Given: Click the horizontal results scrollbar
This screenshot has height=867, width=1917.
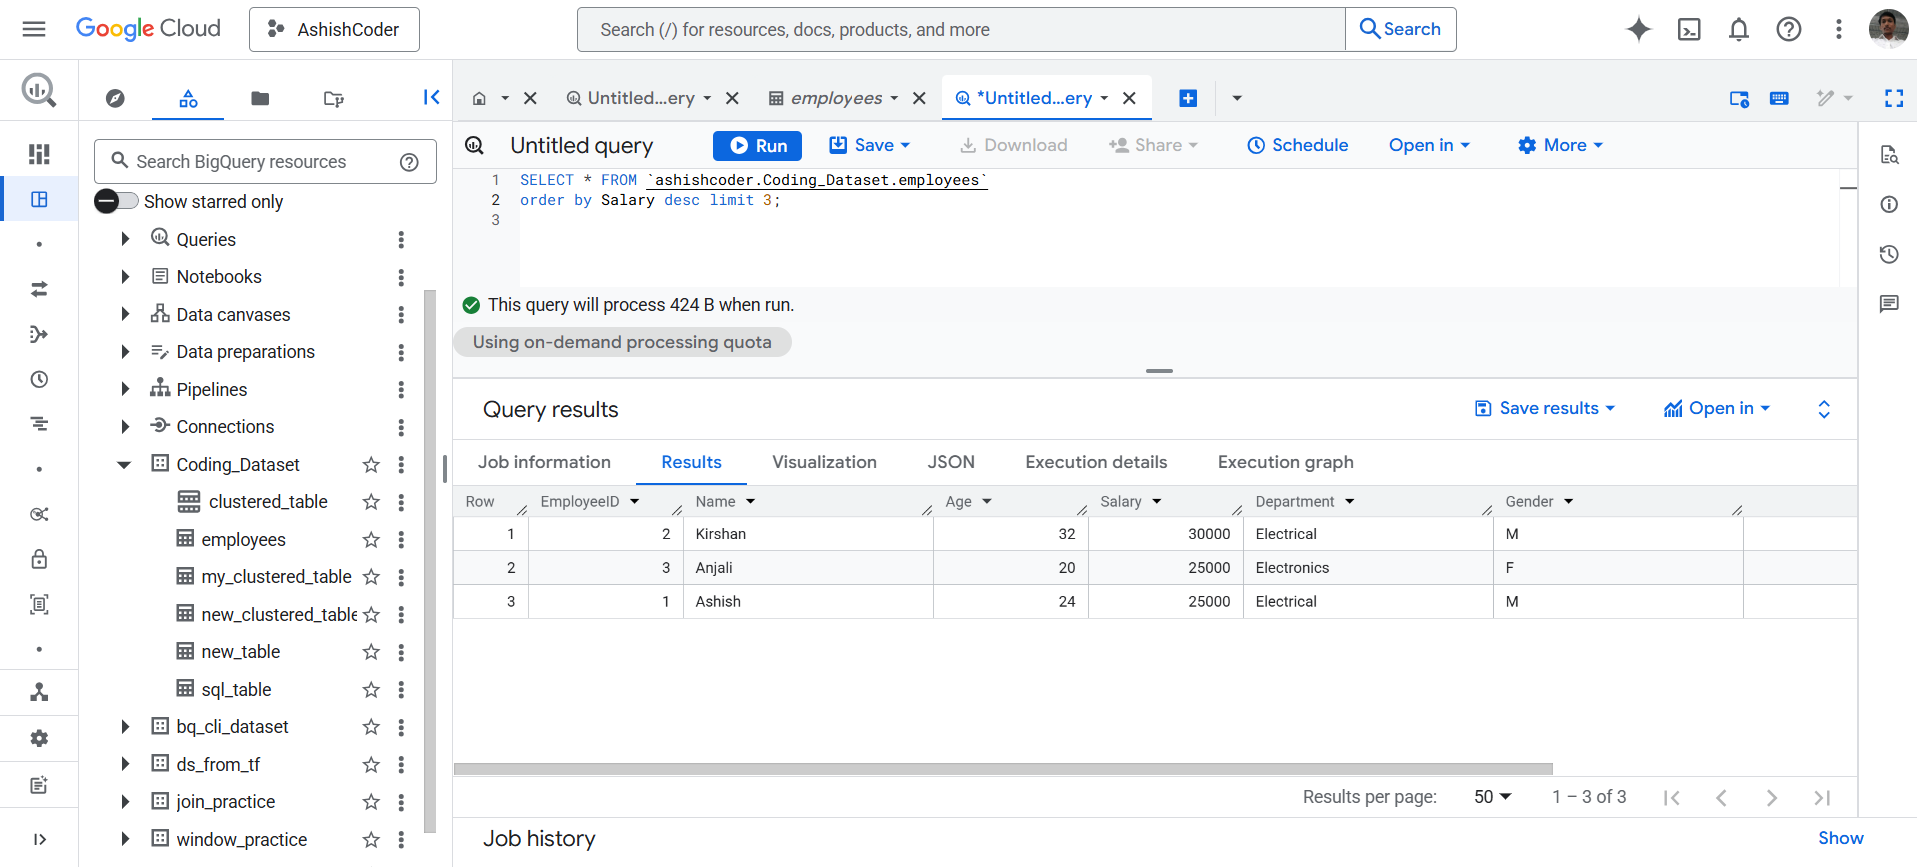Looking at the screenshot, I should click(x=1003, y=769).
